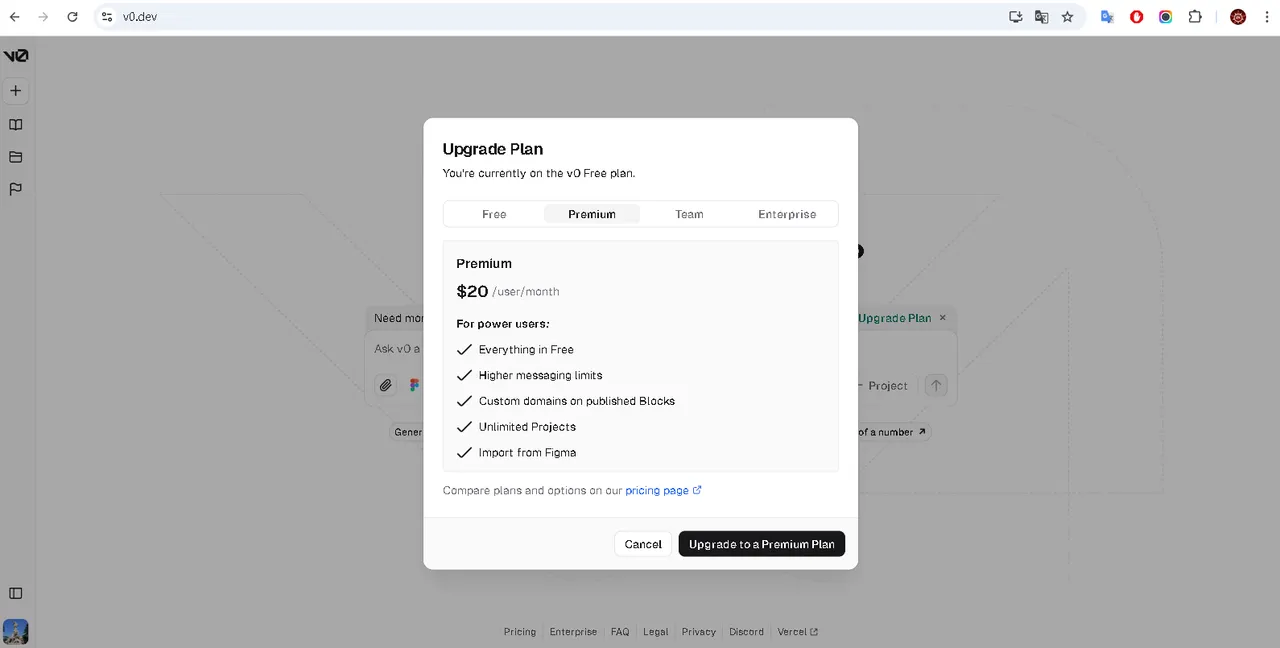1280x648 pixels.
Task: Open the projects folder icon
Action: coord(15,157)
